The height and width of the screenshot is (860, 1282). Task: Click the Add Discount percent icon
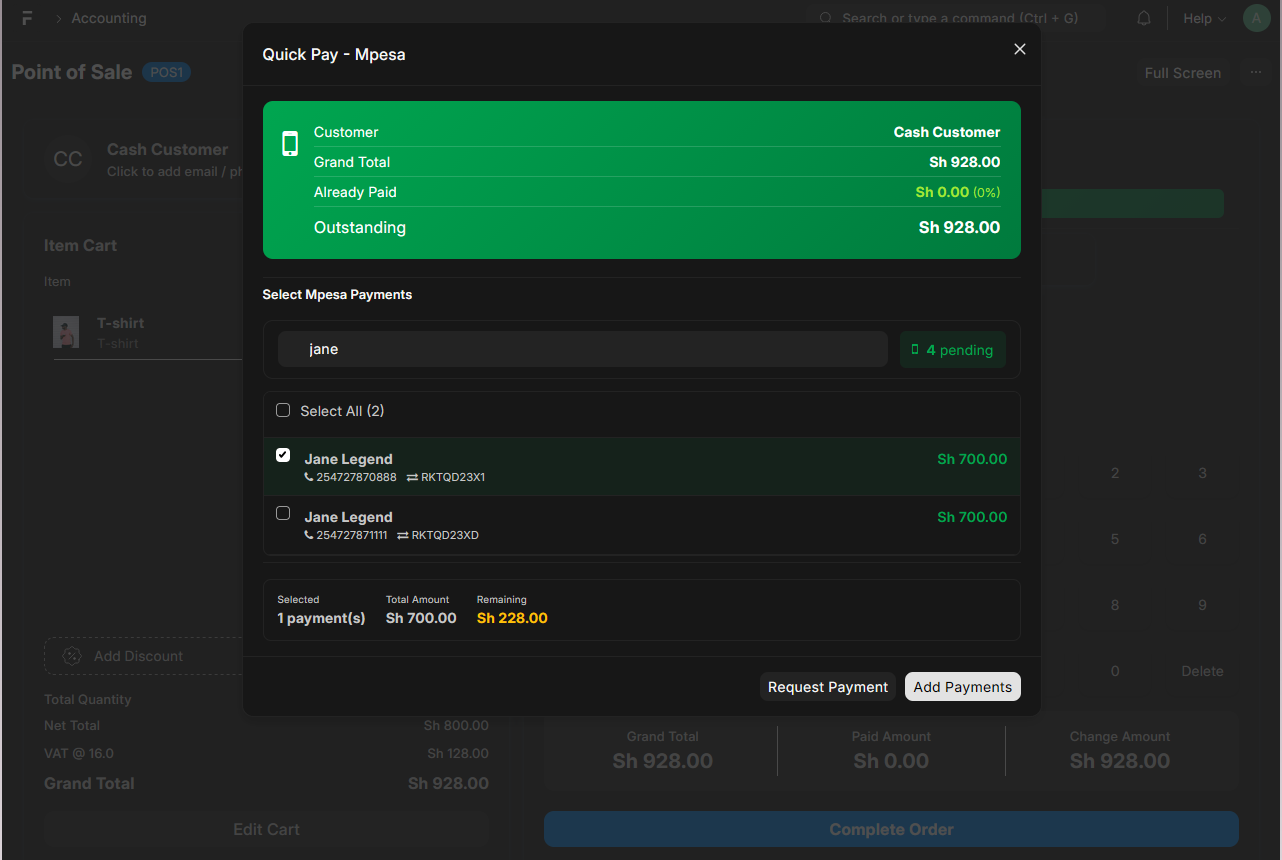(72, 656)
